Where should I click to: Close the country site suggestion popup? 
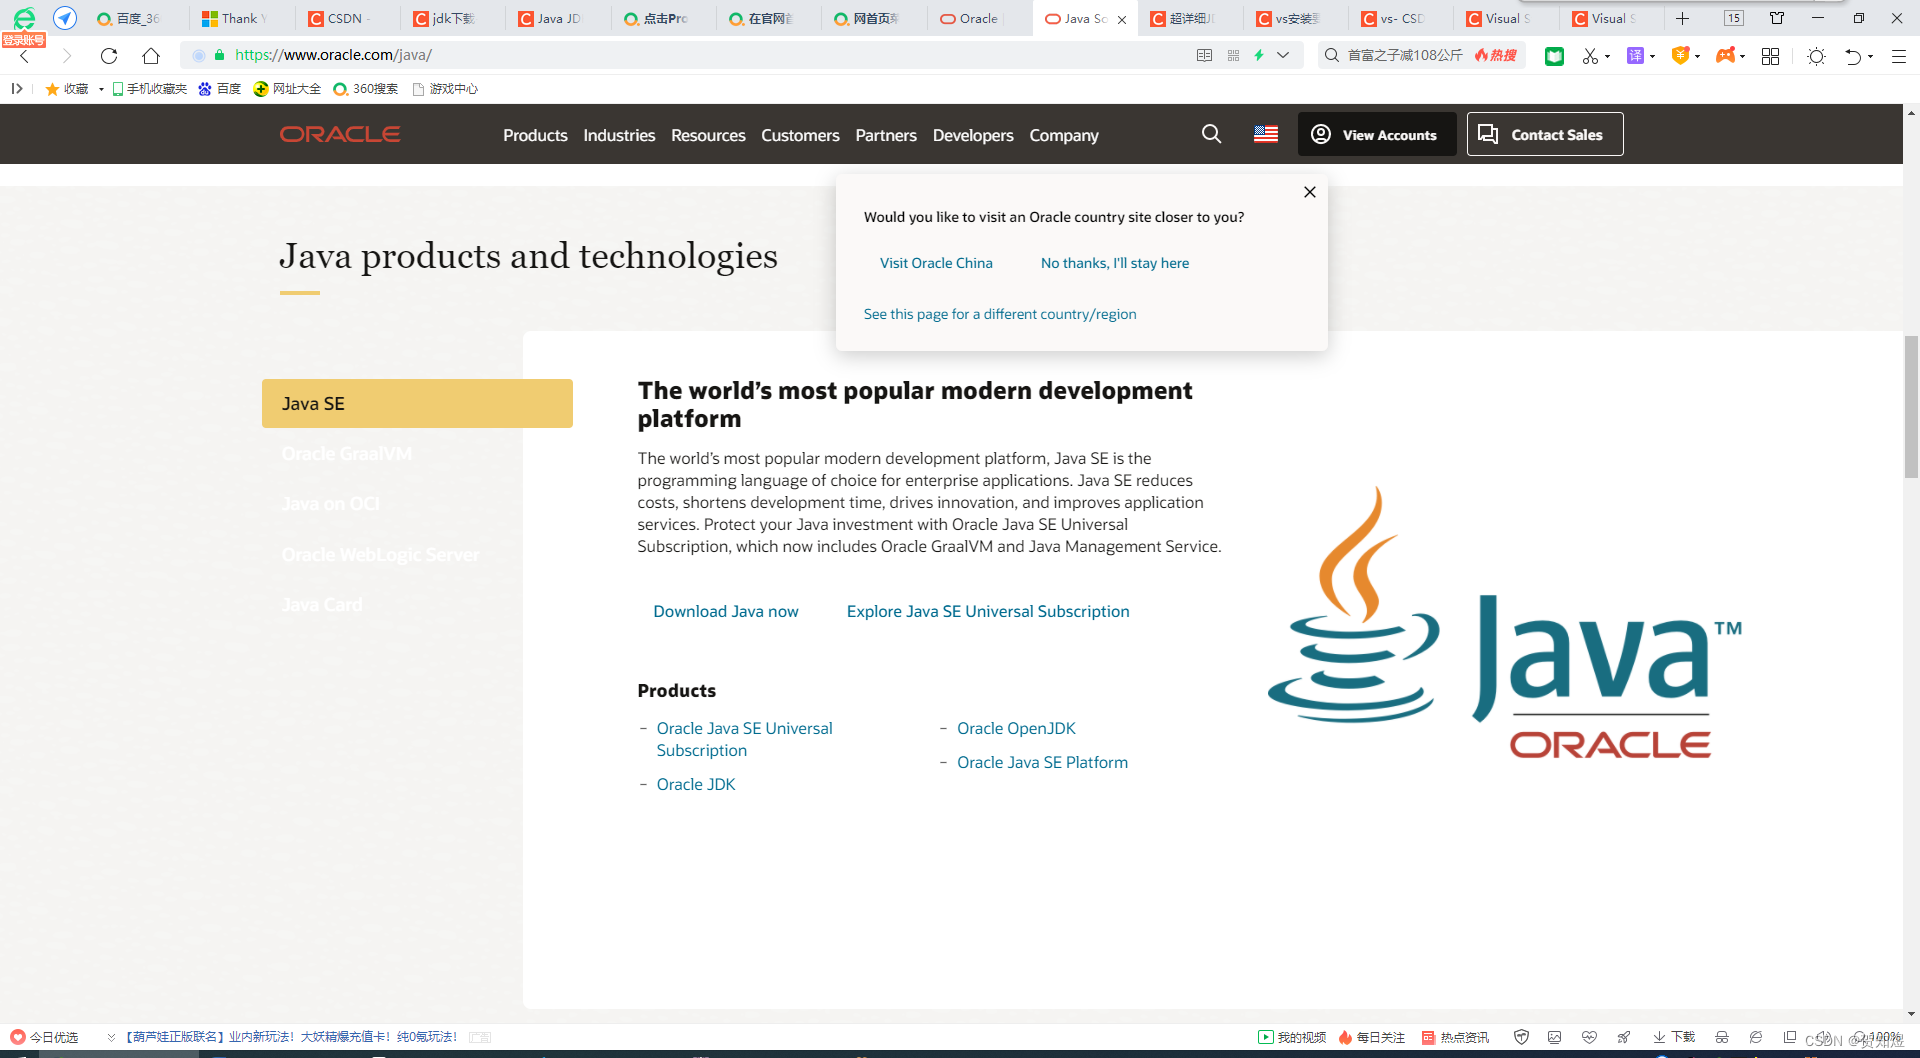click(1310, 192)
